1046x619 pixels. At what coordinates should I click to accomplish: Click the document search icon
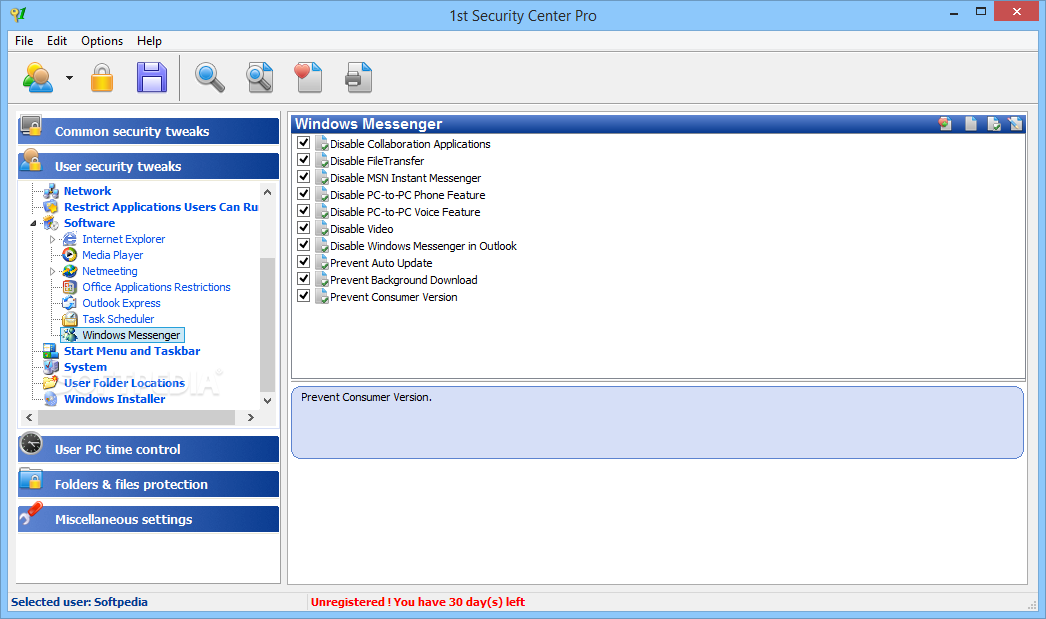click(259, 77)
